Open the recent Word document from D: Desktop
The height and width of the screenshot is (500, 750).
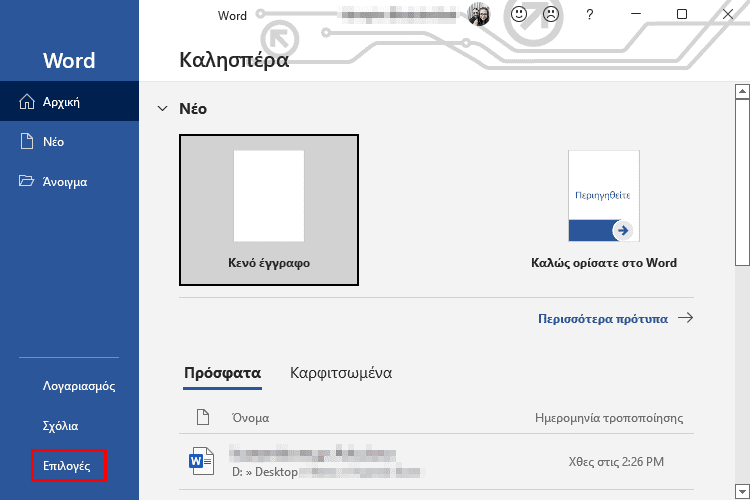[x=436, y=462]
